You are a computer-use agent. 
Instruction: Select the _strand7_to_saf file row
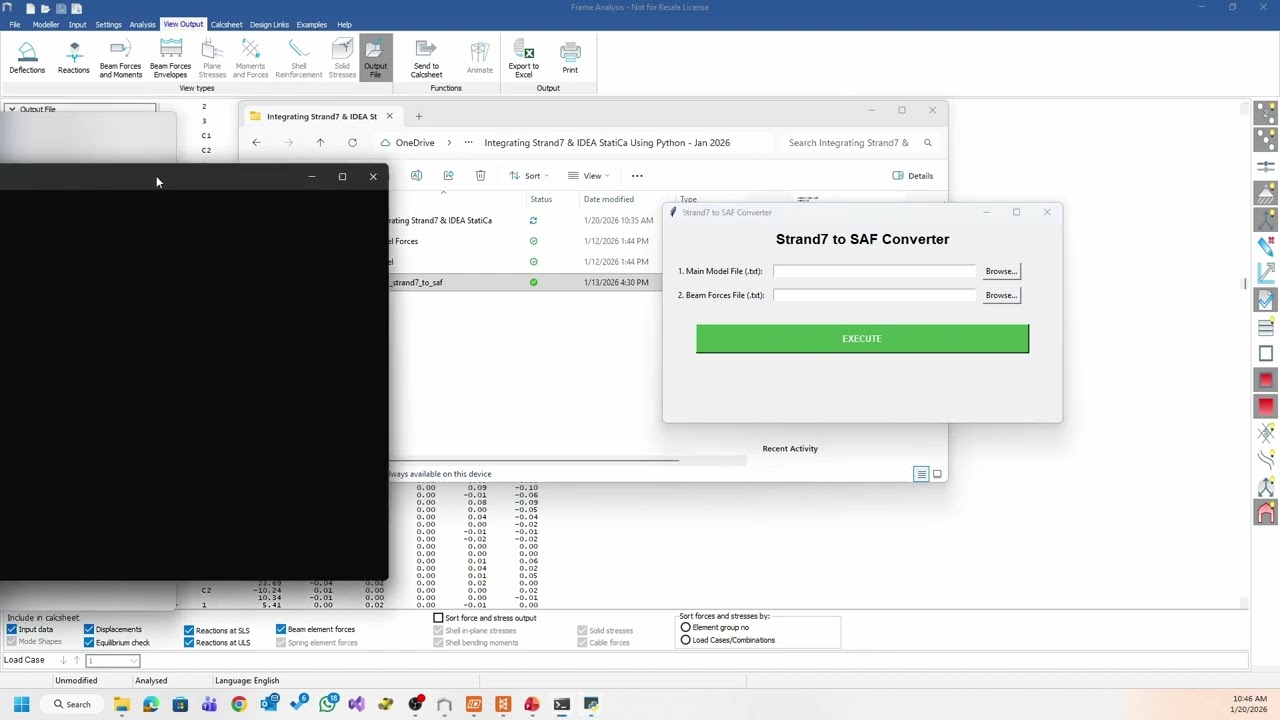pos(525,282)
